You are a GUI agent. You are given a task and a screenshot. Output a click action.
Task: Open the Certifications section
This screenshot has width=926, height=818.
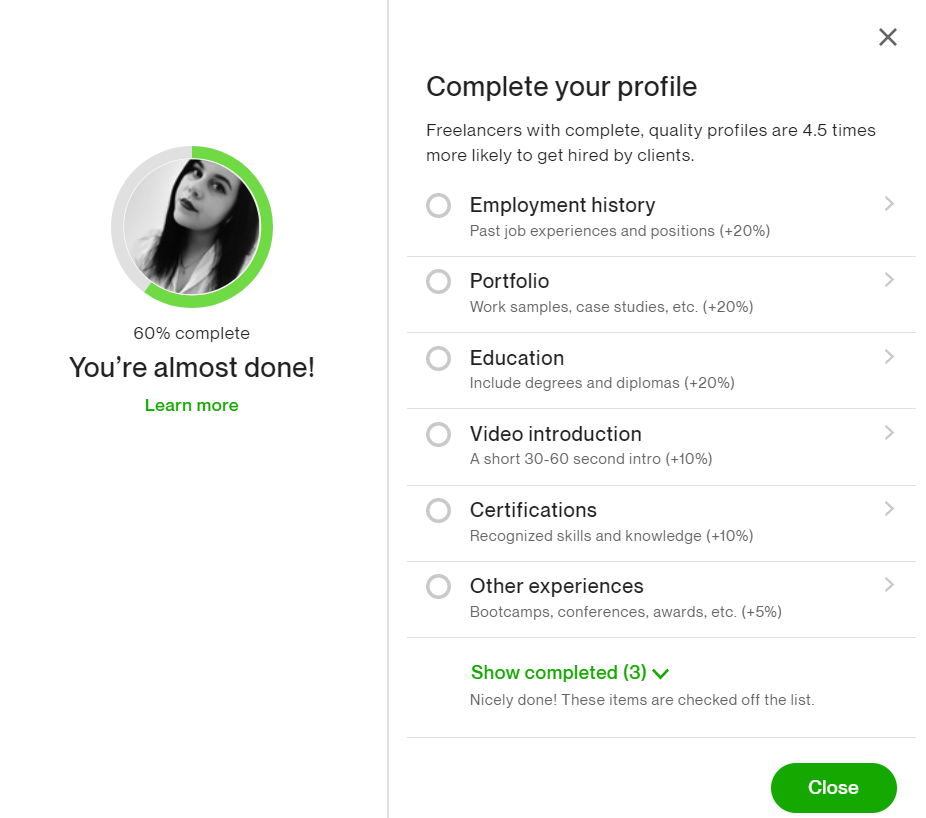pyautogui.click(x=533, y=510)
